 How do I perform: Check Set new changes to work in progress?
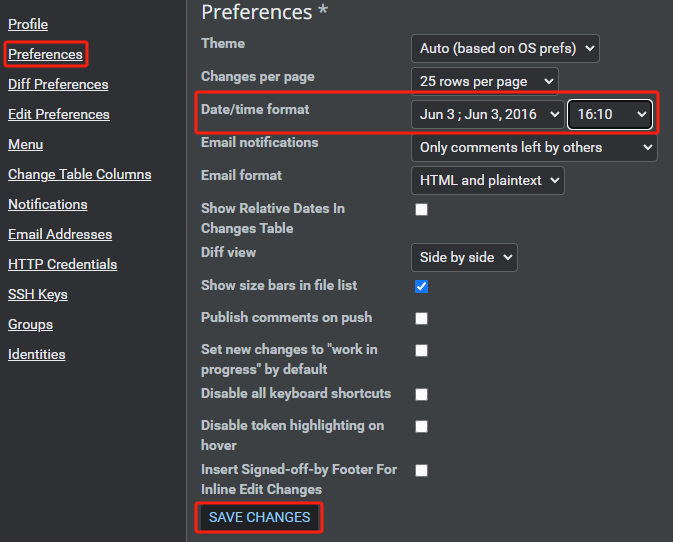coord(422,350)
